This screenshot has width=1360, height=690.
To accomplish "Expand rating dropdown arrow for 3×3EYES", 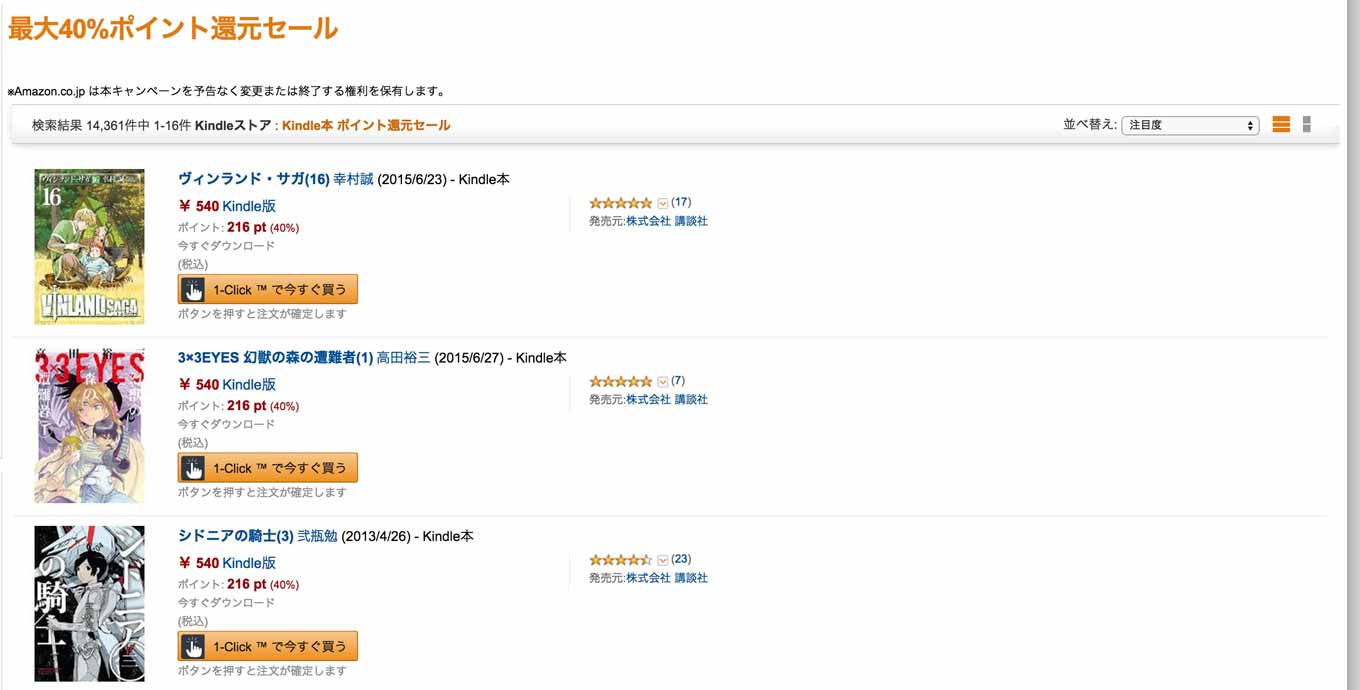I will click(662, 382).
